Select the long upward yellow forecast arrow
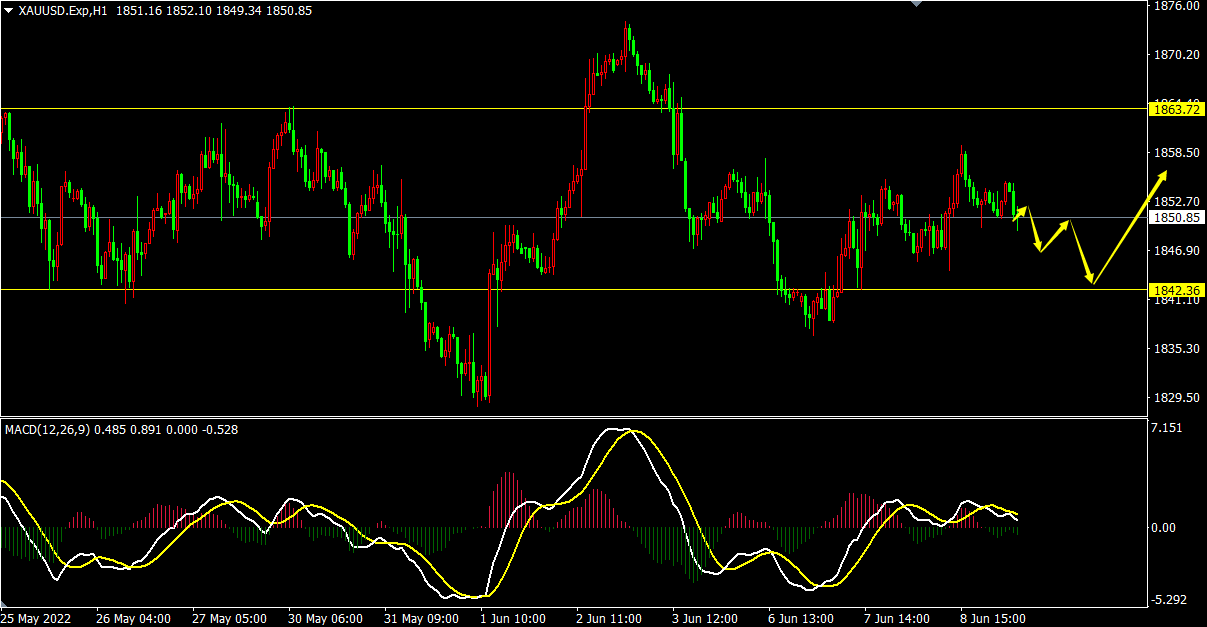The image size is (1207, 627). (1130, 228)
